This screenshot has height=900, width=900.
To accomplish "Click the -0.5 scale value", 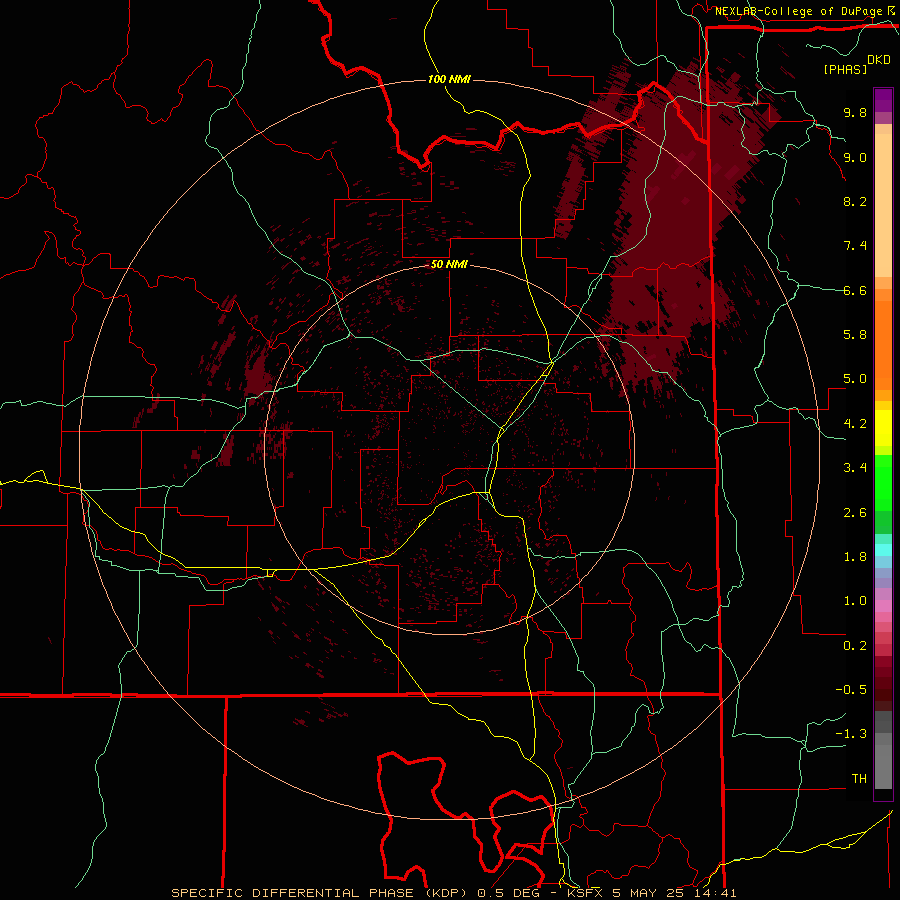I will coord(851,690).
